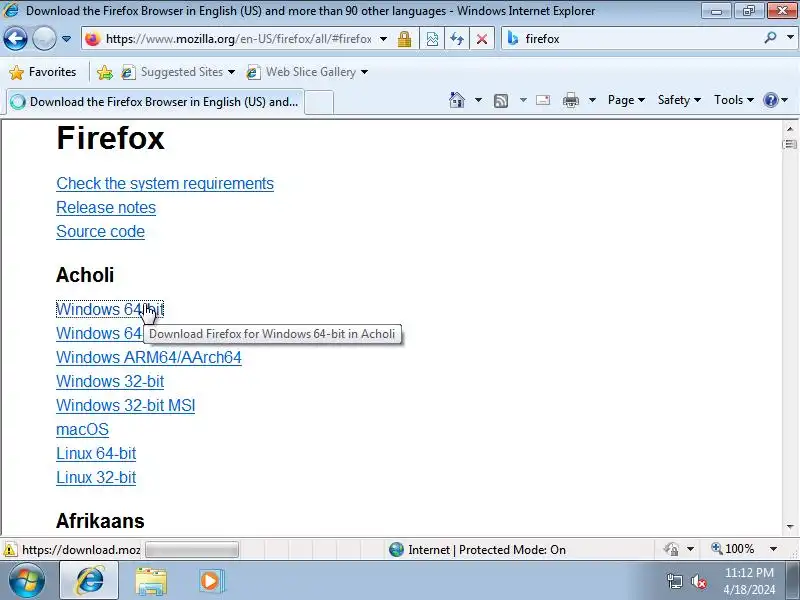Screen dimensions: 800x600
Task: Expand the Print options dropdown arrow
Action: point(592,100)
